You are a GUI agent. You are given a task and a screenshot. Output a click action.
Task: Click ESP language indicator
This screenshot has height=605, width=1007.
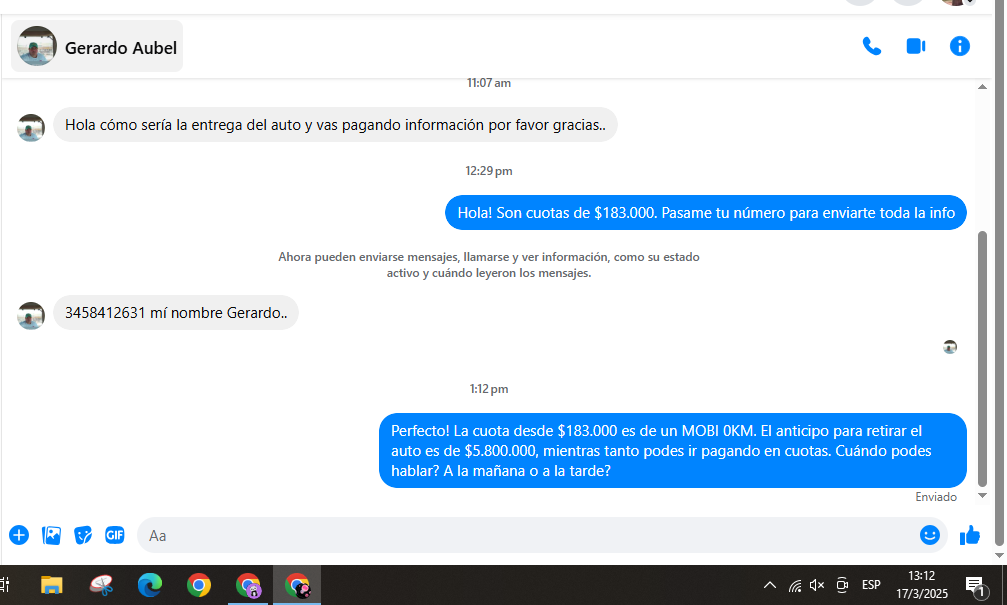(871, 585)
